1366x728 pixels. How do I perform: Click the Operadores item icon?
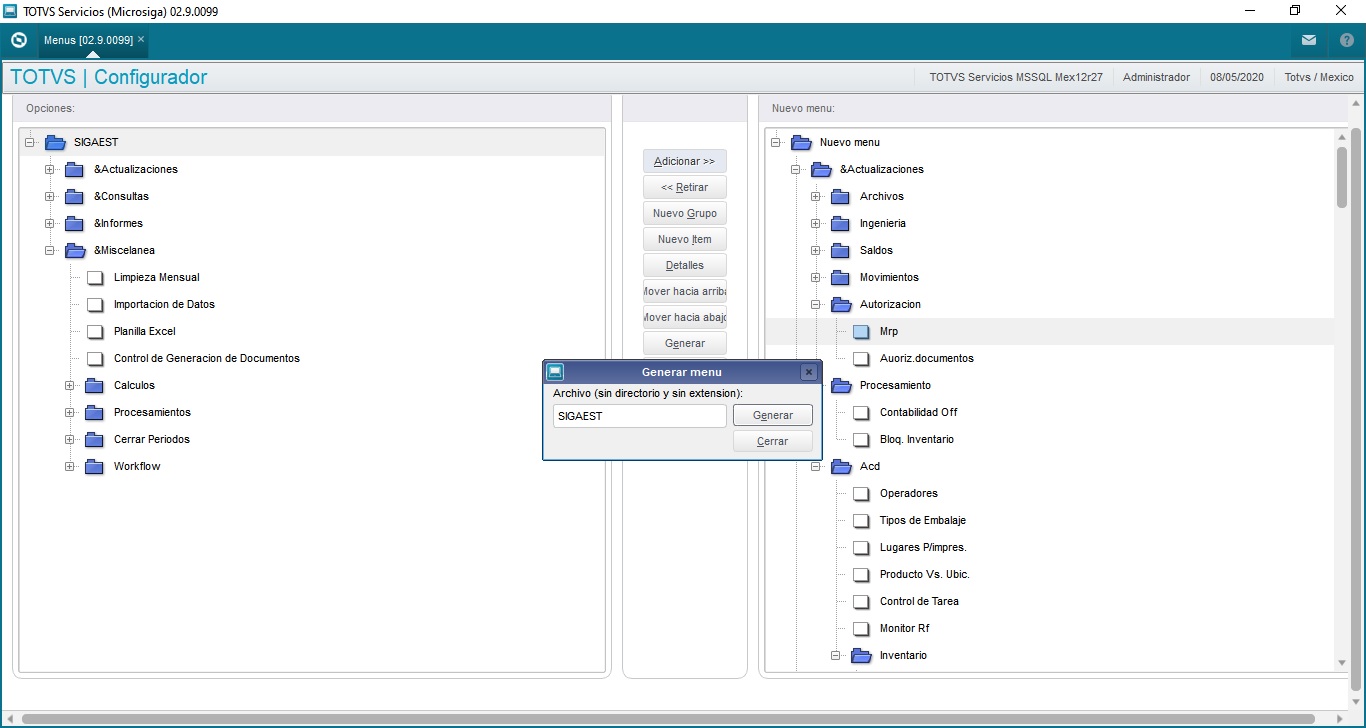click(x=861, y=493)
